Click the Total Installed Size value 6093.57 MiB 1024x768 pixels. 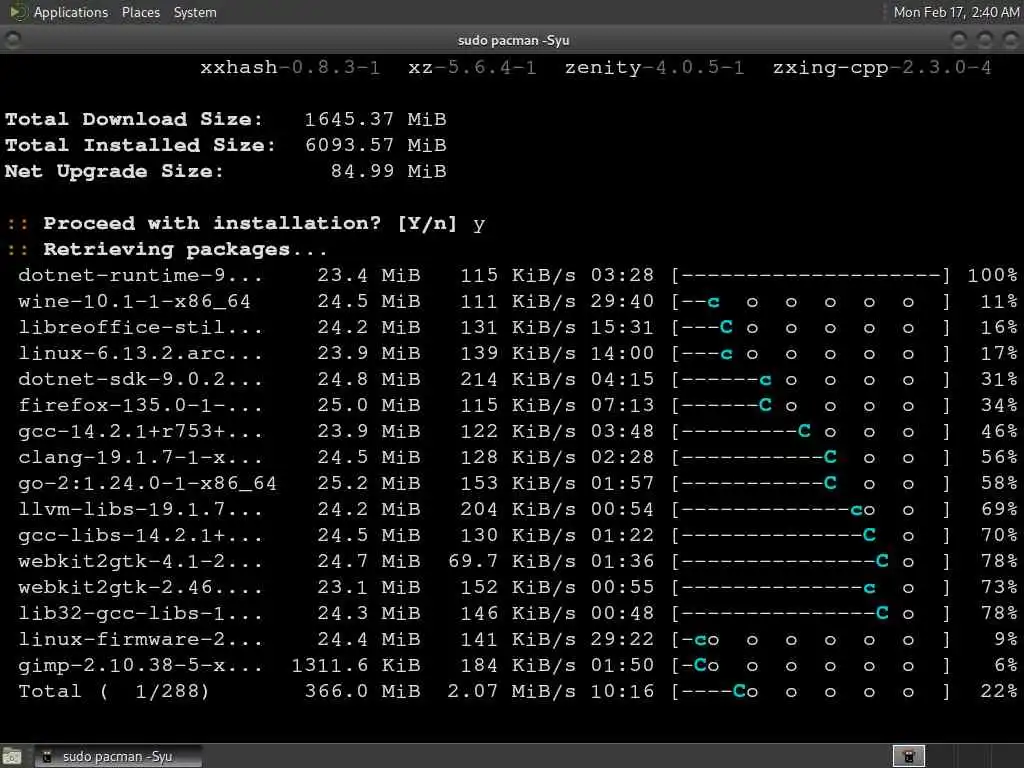pos(376,145)
